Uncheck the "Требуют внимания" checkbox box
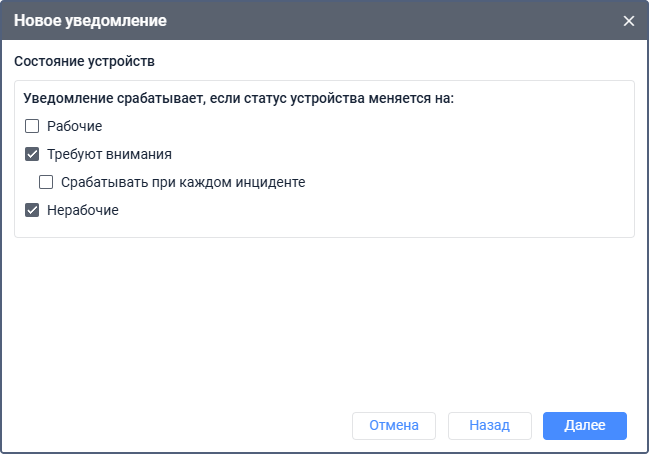 click(x=32, y=155)
